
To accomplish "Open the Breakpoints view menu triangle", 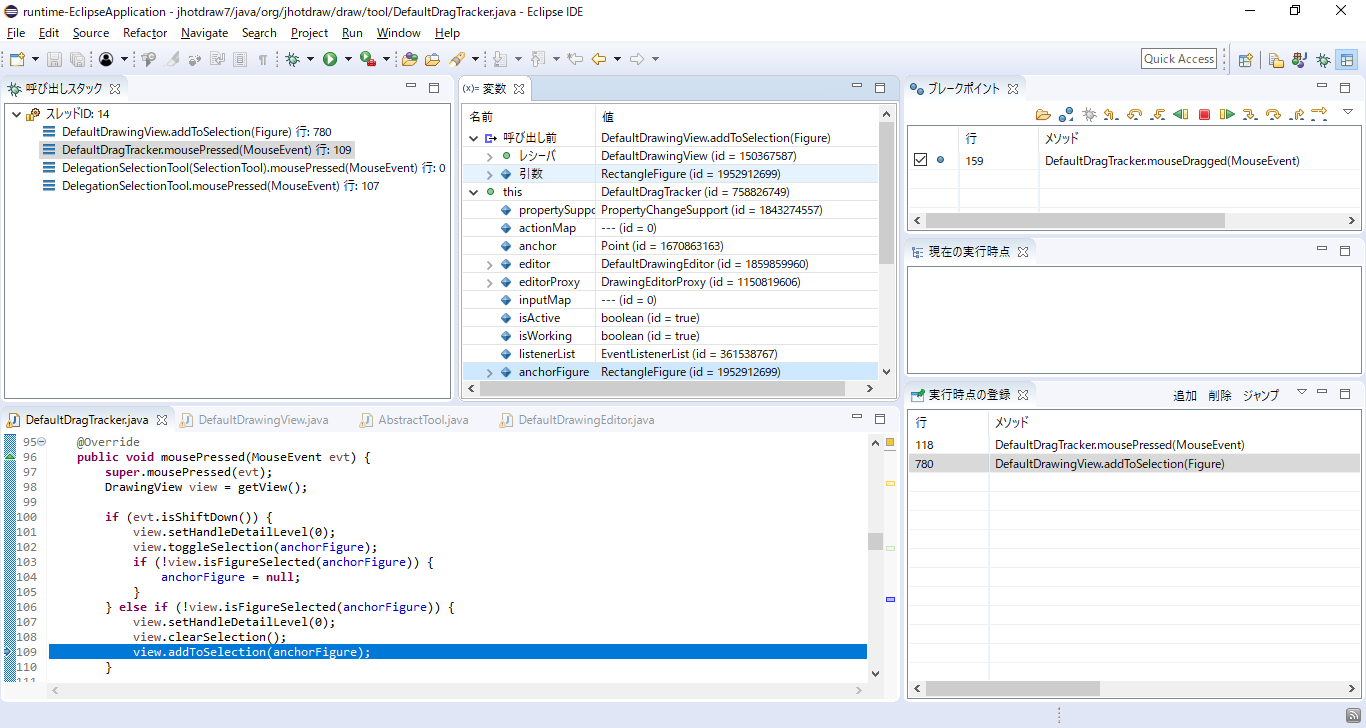I will (x=1347, y=112).
